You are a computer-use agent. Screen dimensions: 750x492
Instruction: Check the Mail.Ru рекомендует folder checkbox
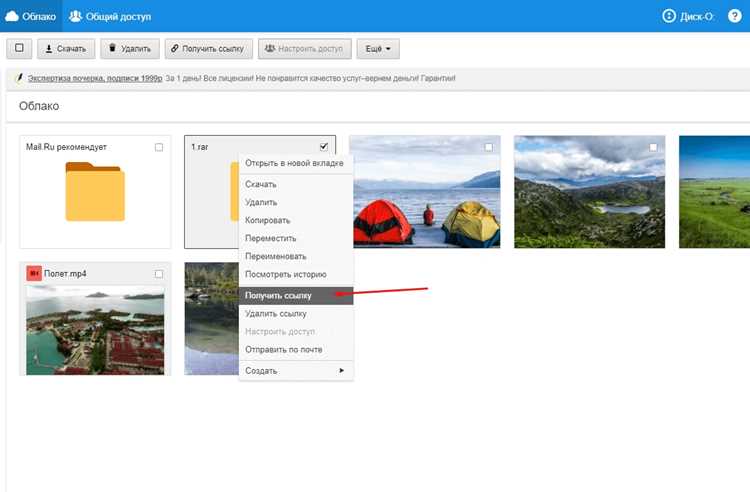pyautogui.click(x=159, y=147)
